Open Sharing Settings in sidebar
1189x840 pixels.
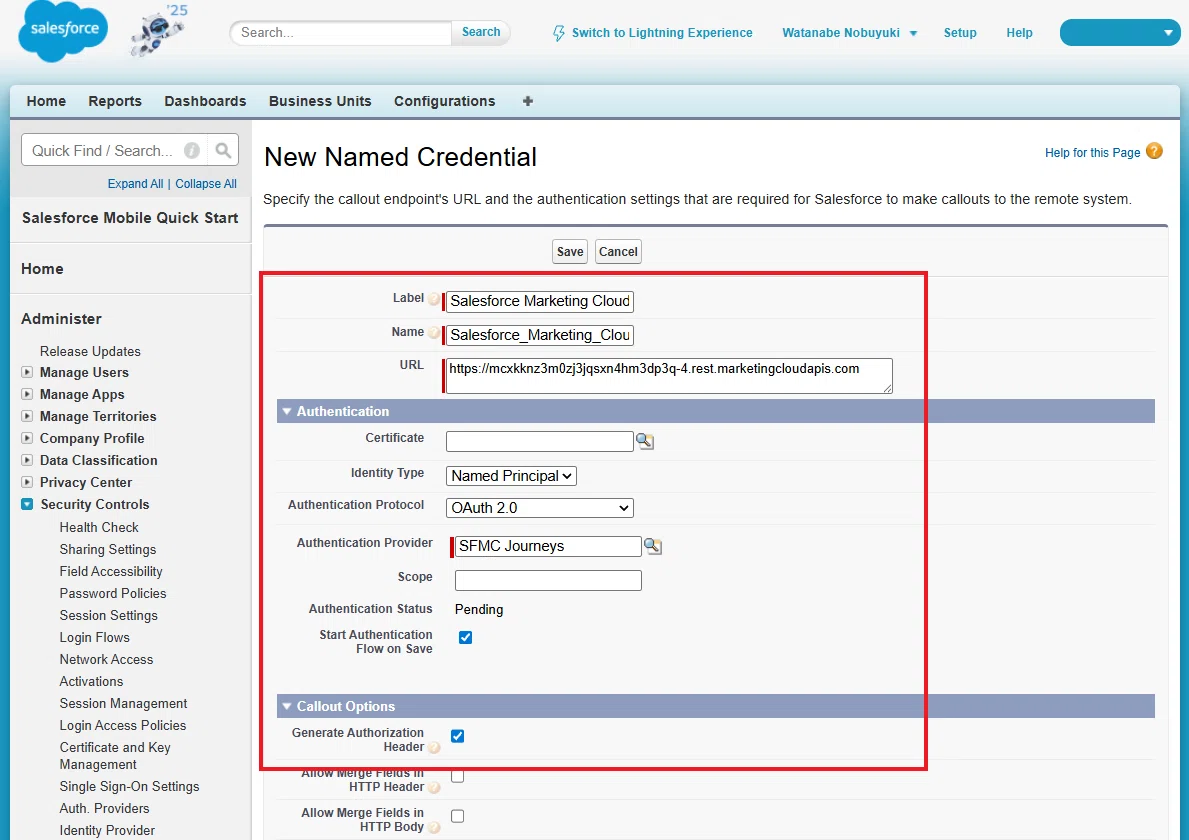point(108,549)
